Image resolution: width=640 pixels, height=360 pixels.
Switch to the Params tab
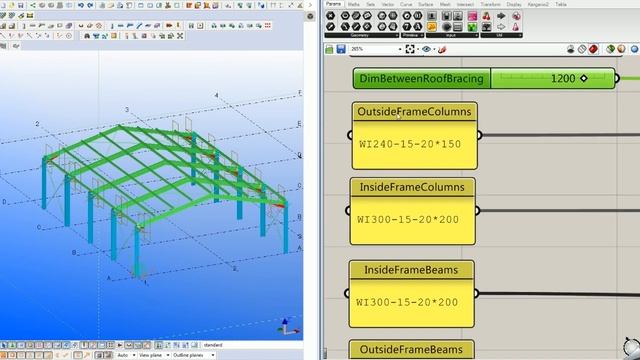tap(333, 4)
